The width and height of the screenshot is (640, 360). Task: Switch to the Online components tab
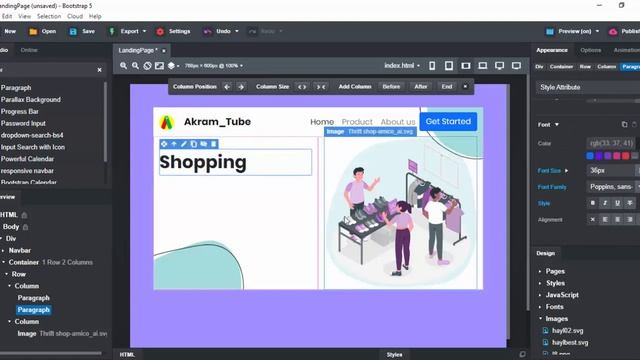[x=29, y=50]
